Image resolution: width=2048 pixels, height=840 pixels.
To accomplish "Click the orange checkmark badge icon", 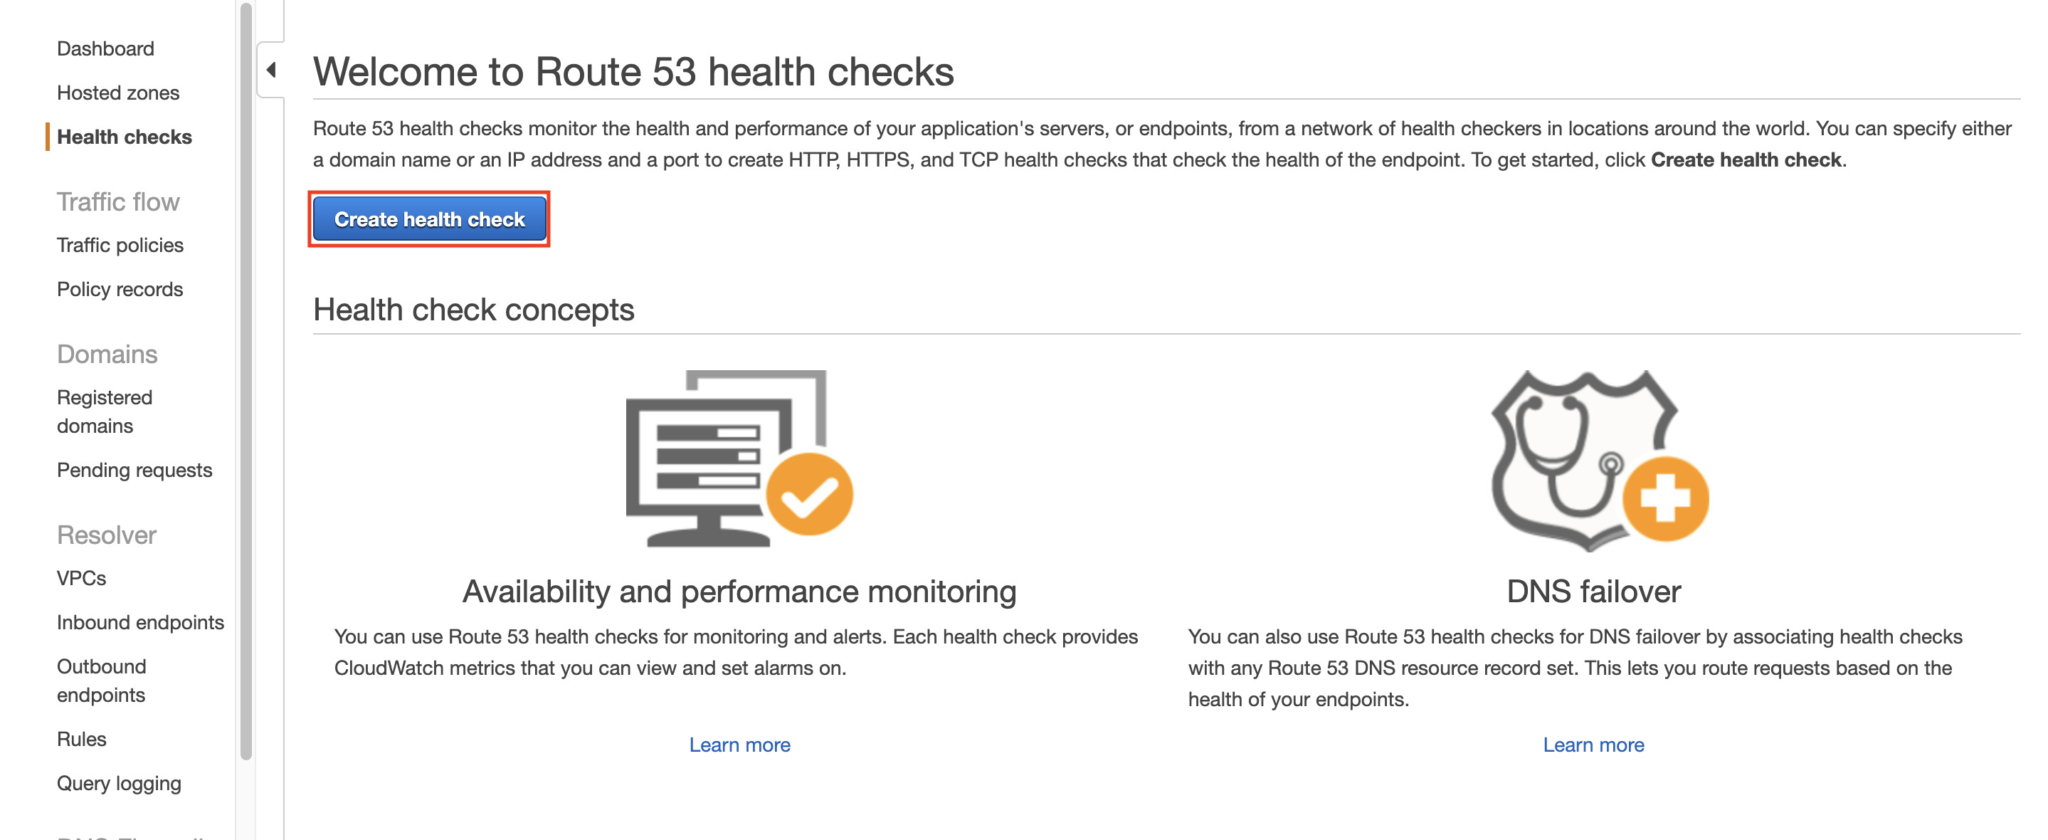I will [809, 495].
